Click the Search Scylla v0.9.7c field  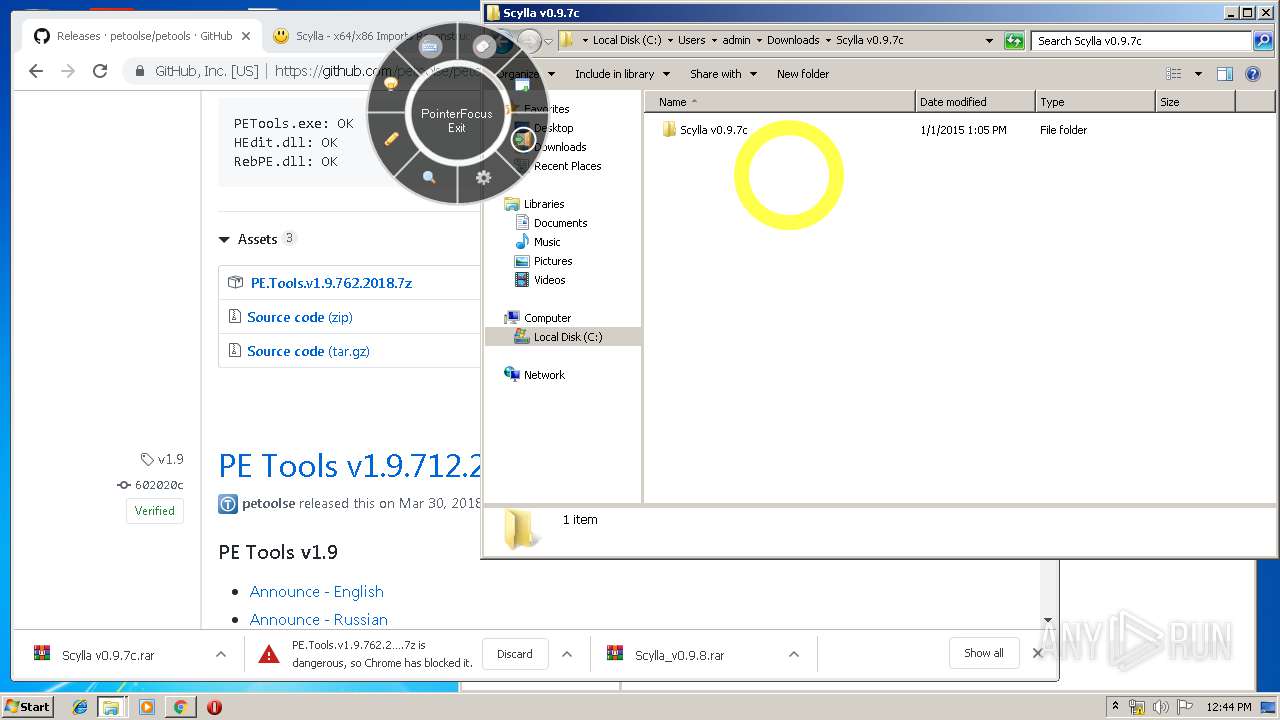(1142, 41)
